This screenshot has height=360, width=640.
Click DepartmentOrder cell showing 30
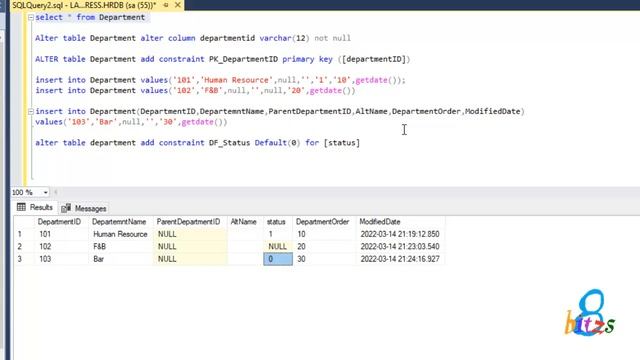pos(324,259)
